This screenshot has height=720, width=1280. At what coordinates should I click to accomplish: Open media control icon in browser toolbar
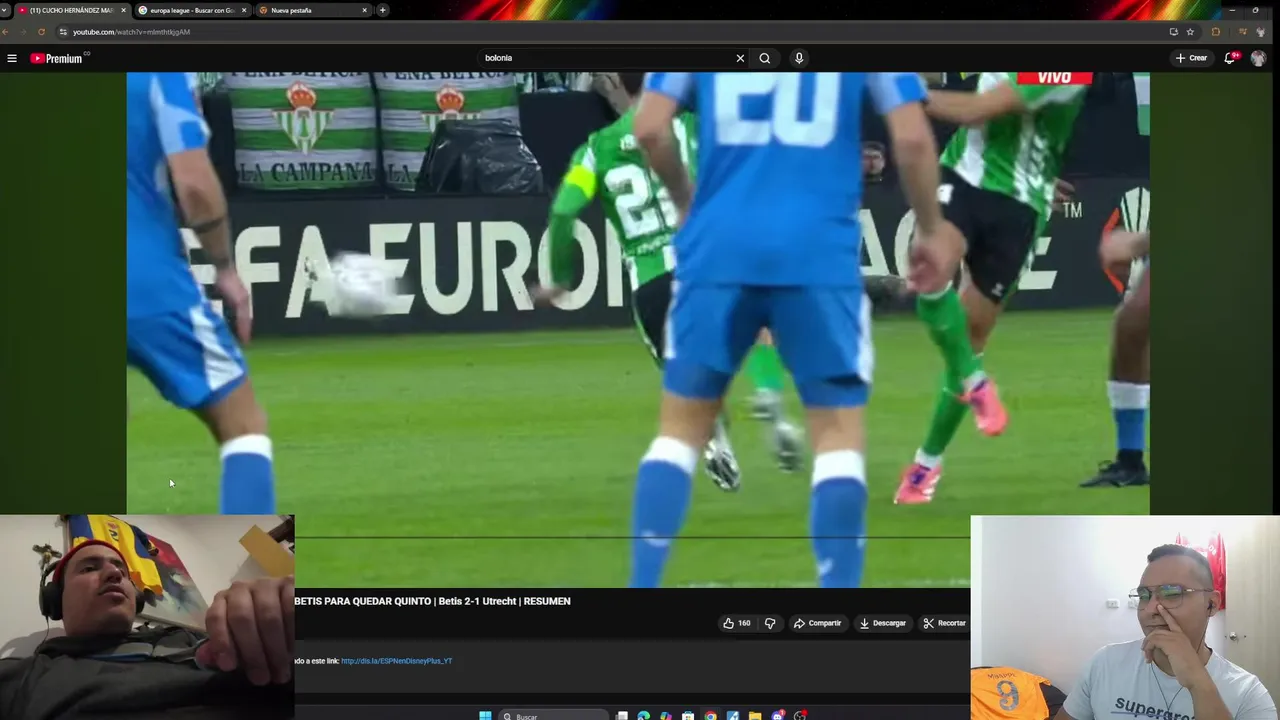pyautogui.click(x=1243, y=32)
